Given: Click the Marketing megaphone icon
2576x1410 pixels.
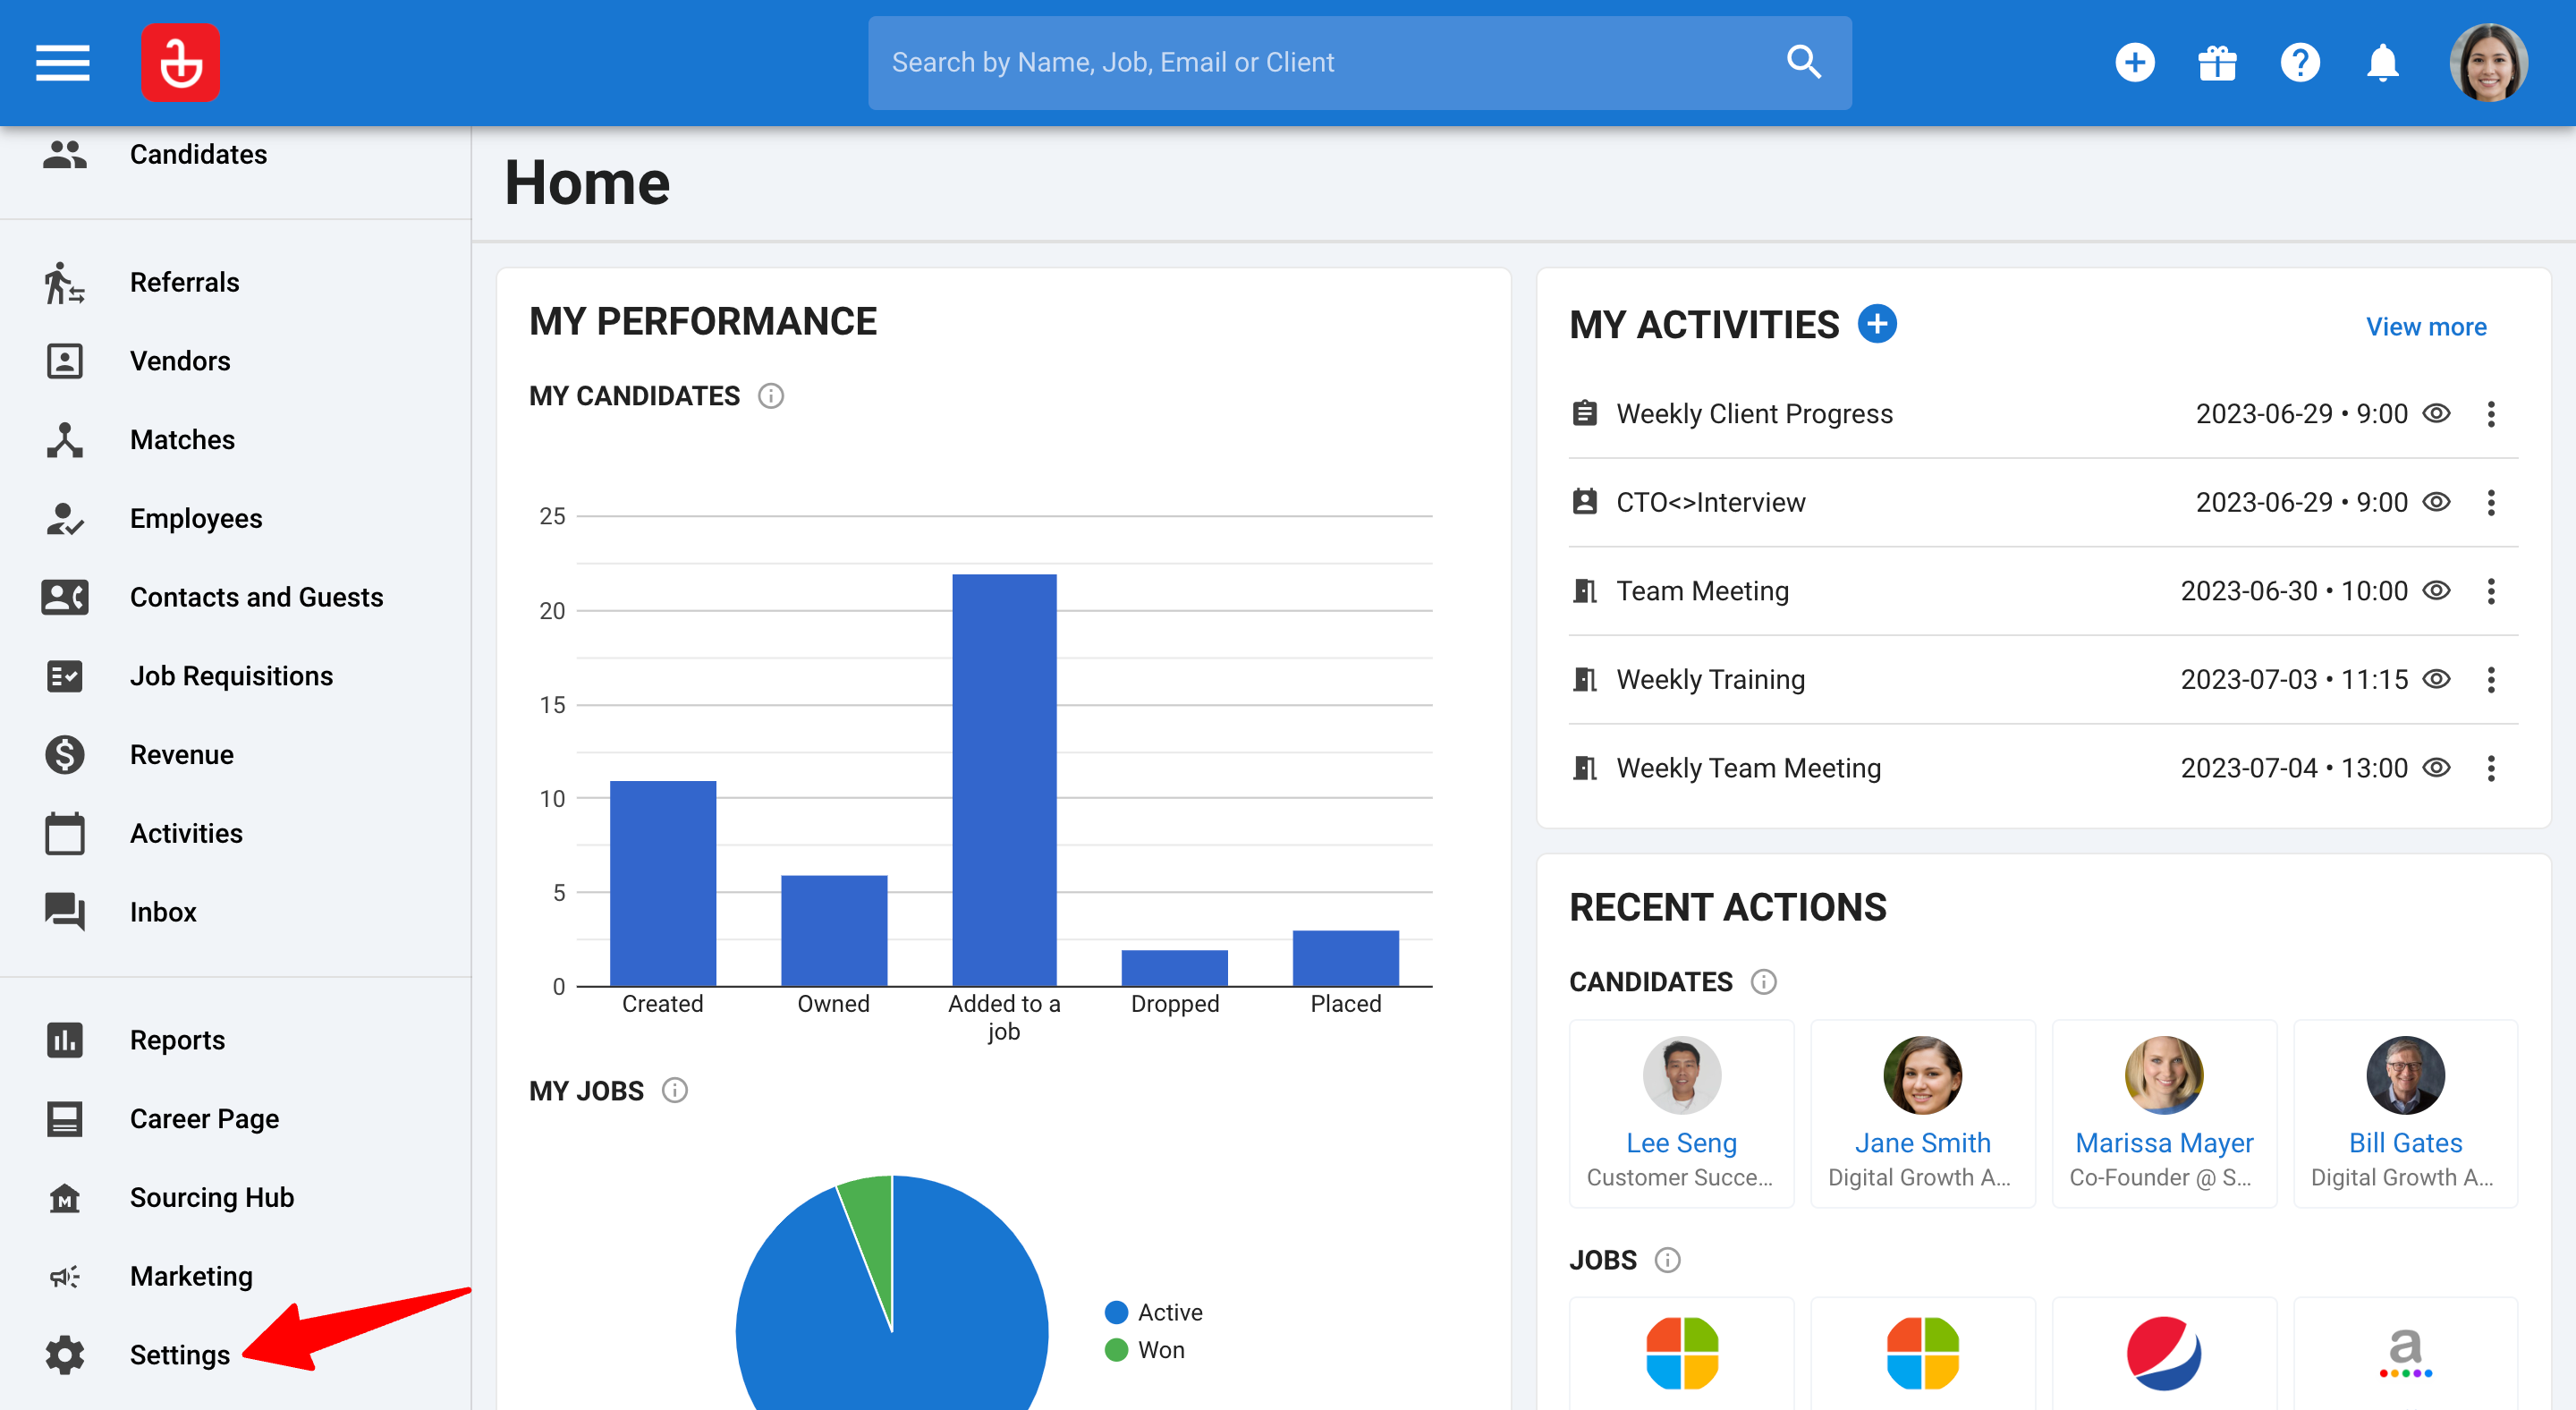Looking at the screenshot, I should pyautogui.click(x=65, y=1277).
